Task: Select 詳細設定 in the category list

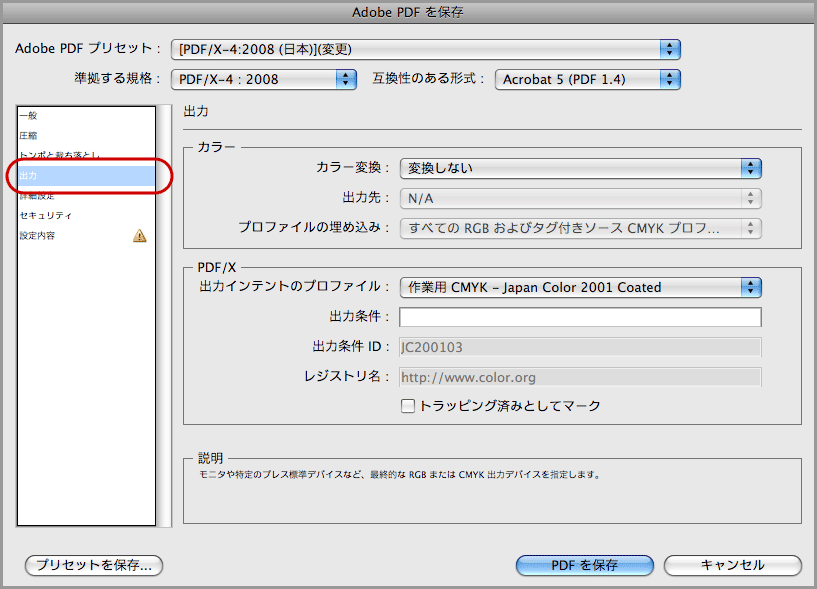Action: [86, 196]
